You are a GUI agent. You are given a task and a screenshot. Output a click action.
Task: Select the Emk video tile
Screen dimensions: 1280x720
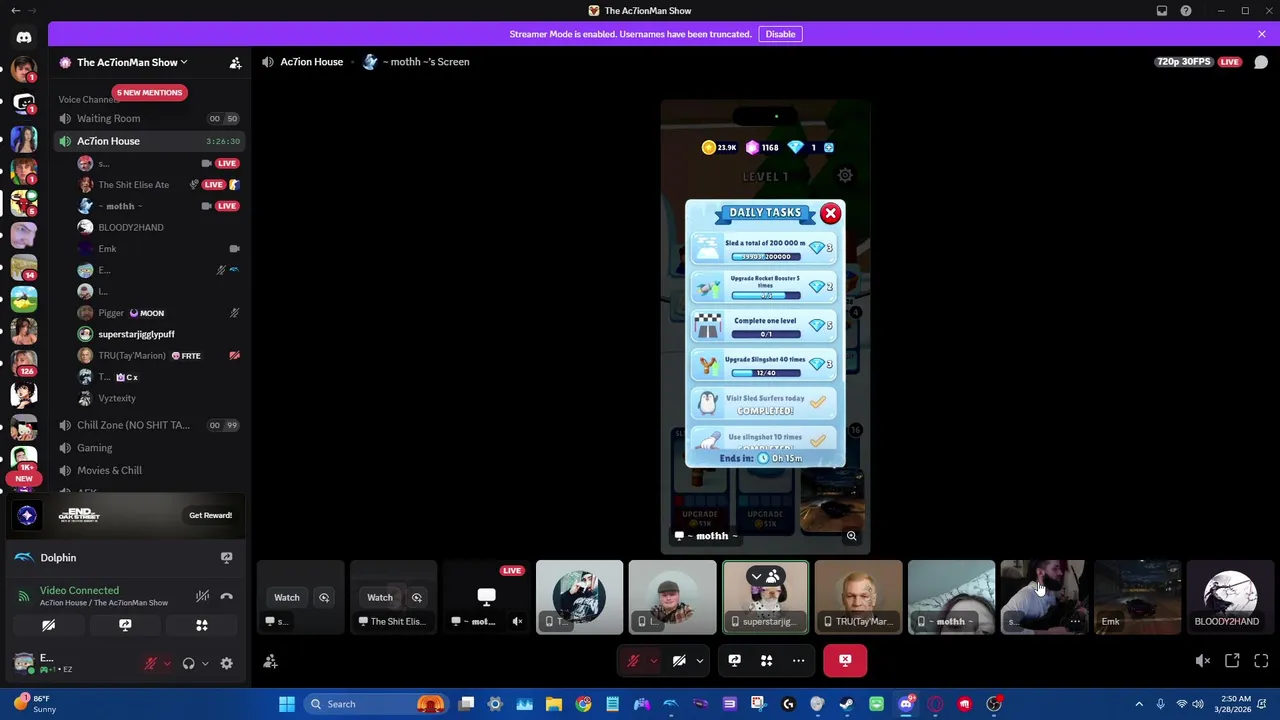click(1137, 598)
